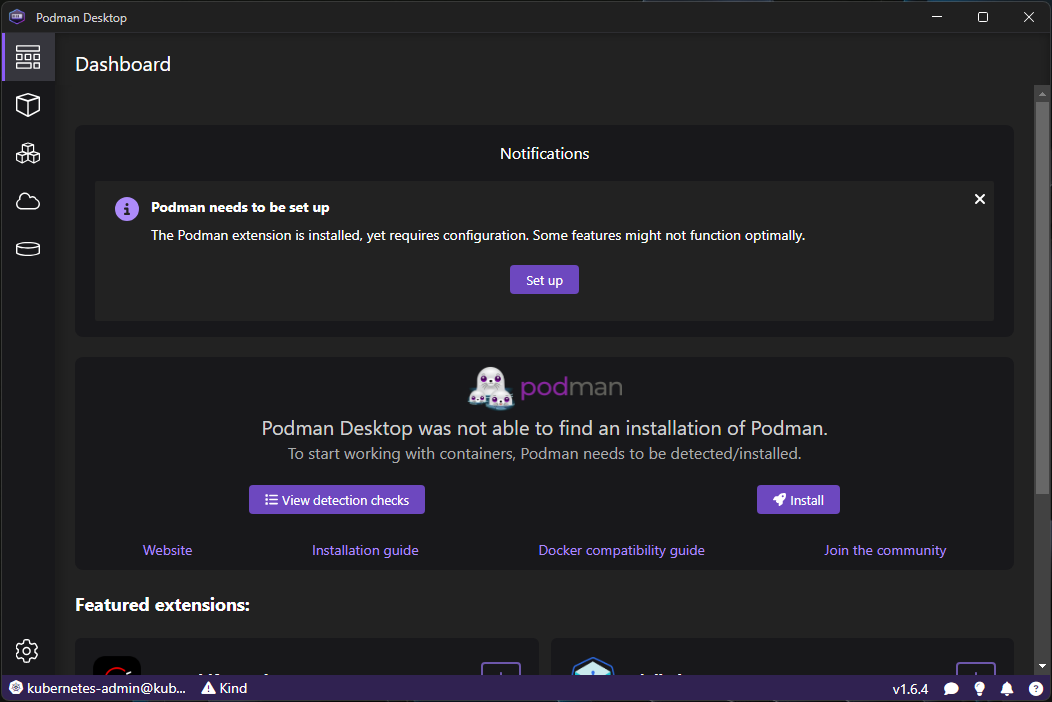
Task: Click the vertical scrollbar thumb
Action: 1042,298
